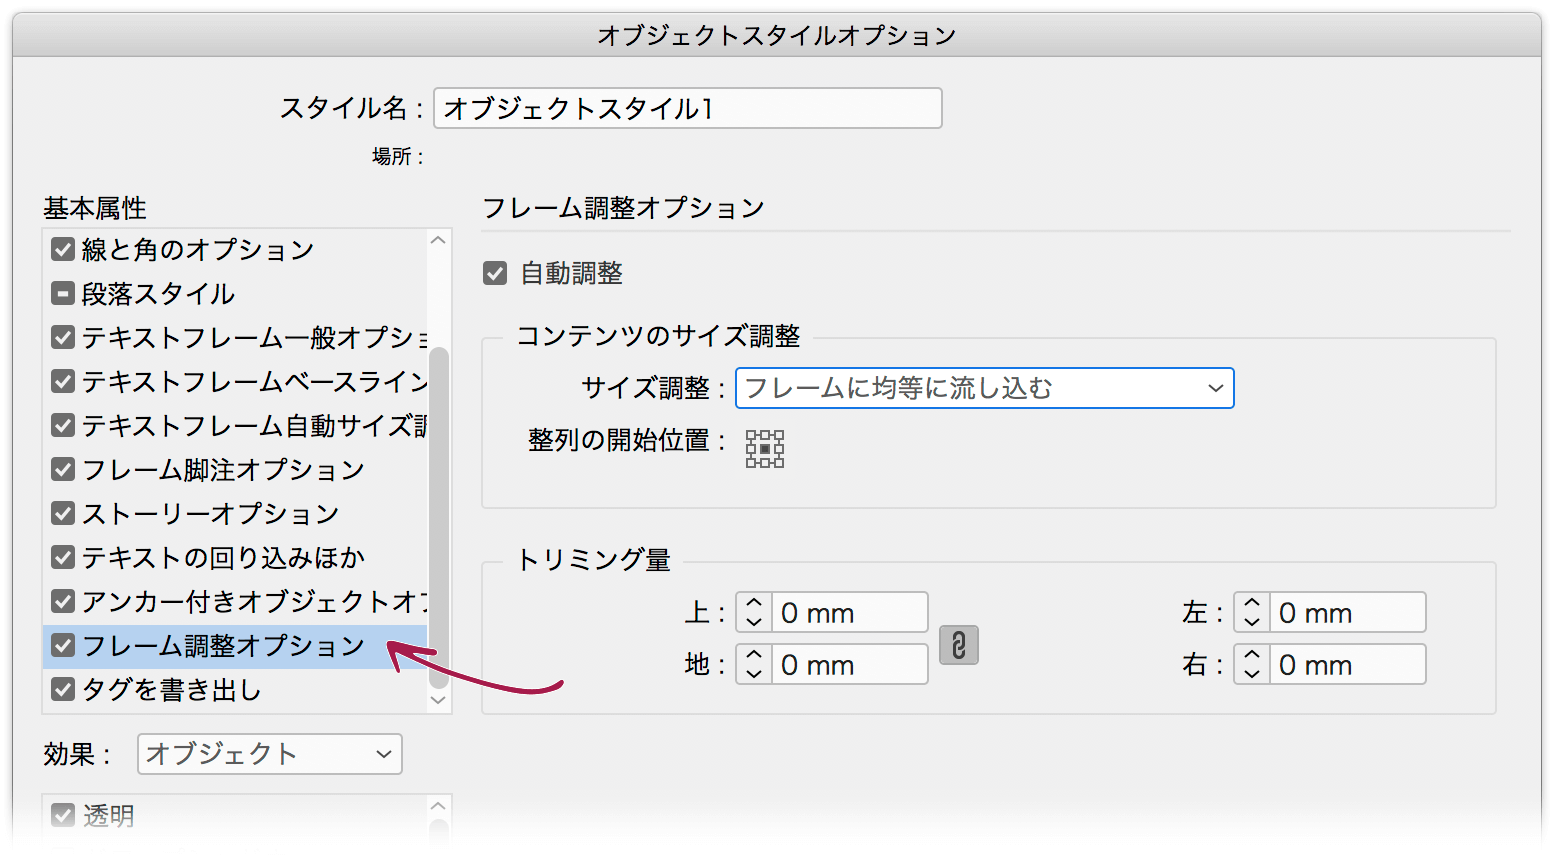Select the top-left reference point in the proxy
The image size is (1551, 855).
point(751,435)
